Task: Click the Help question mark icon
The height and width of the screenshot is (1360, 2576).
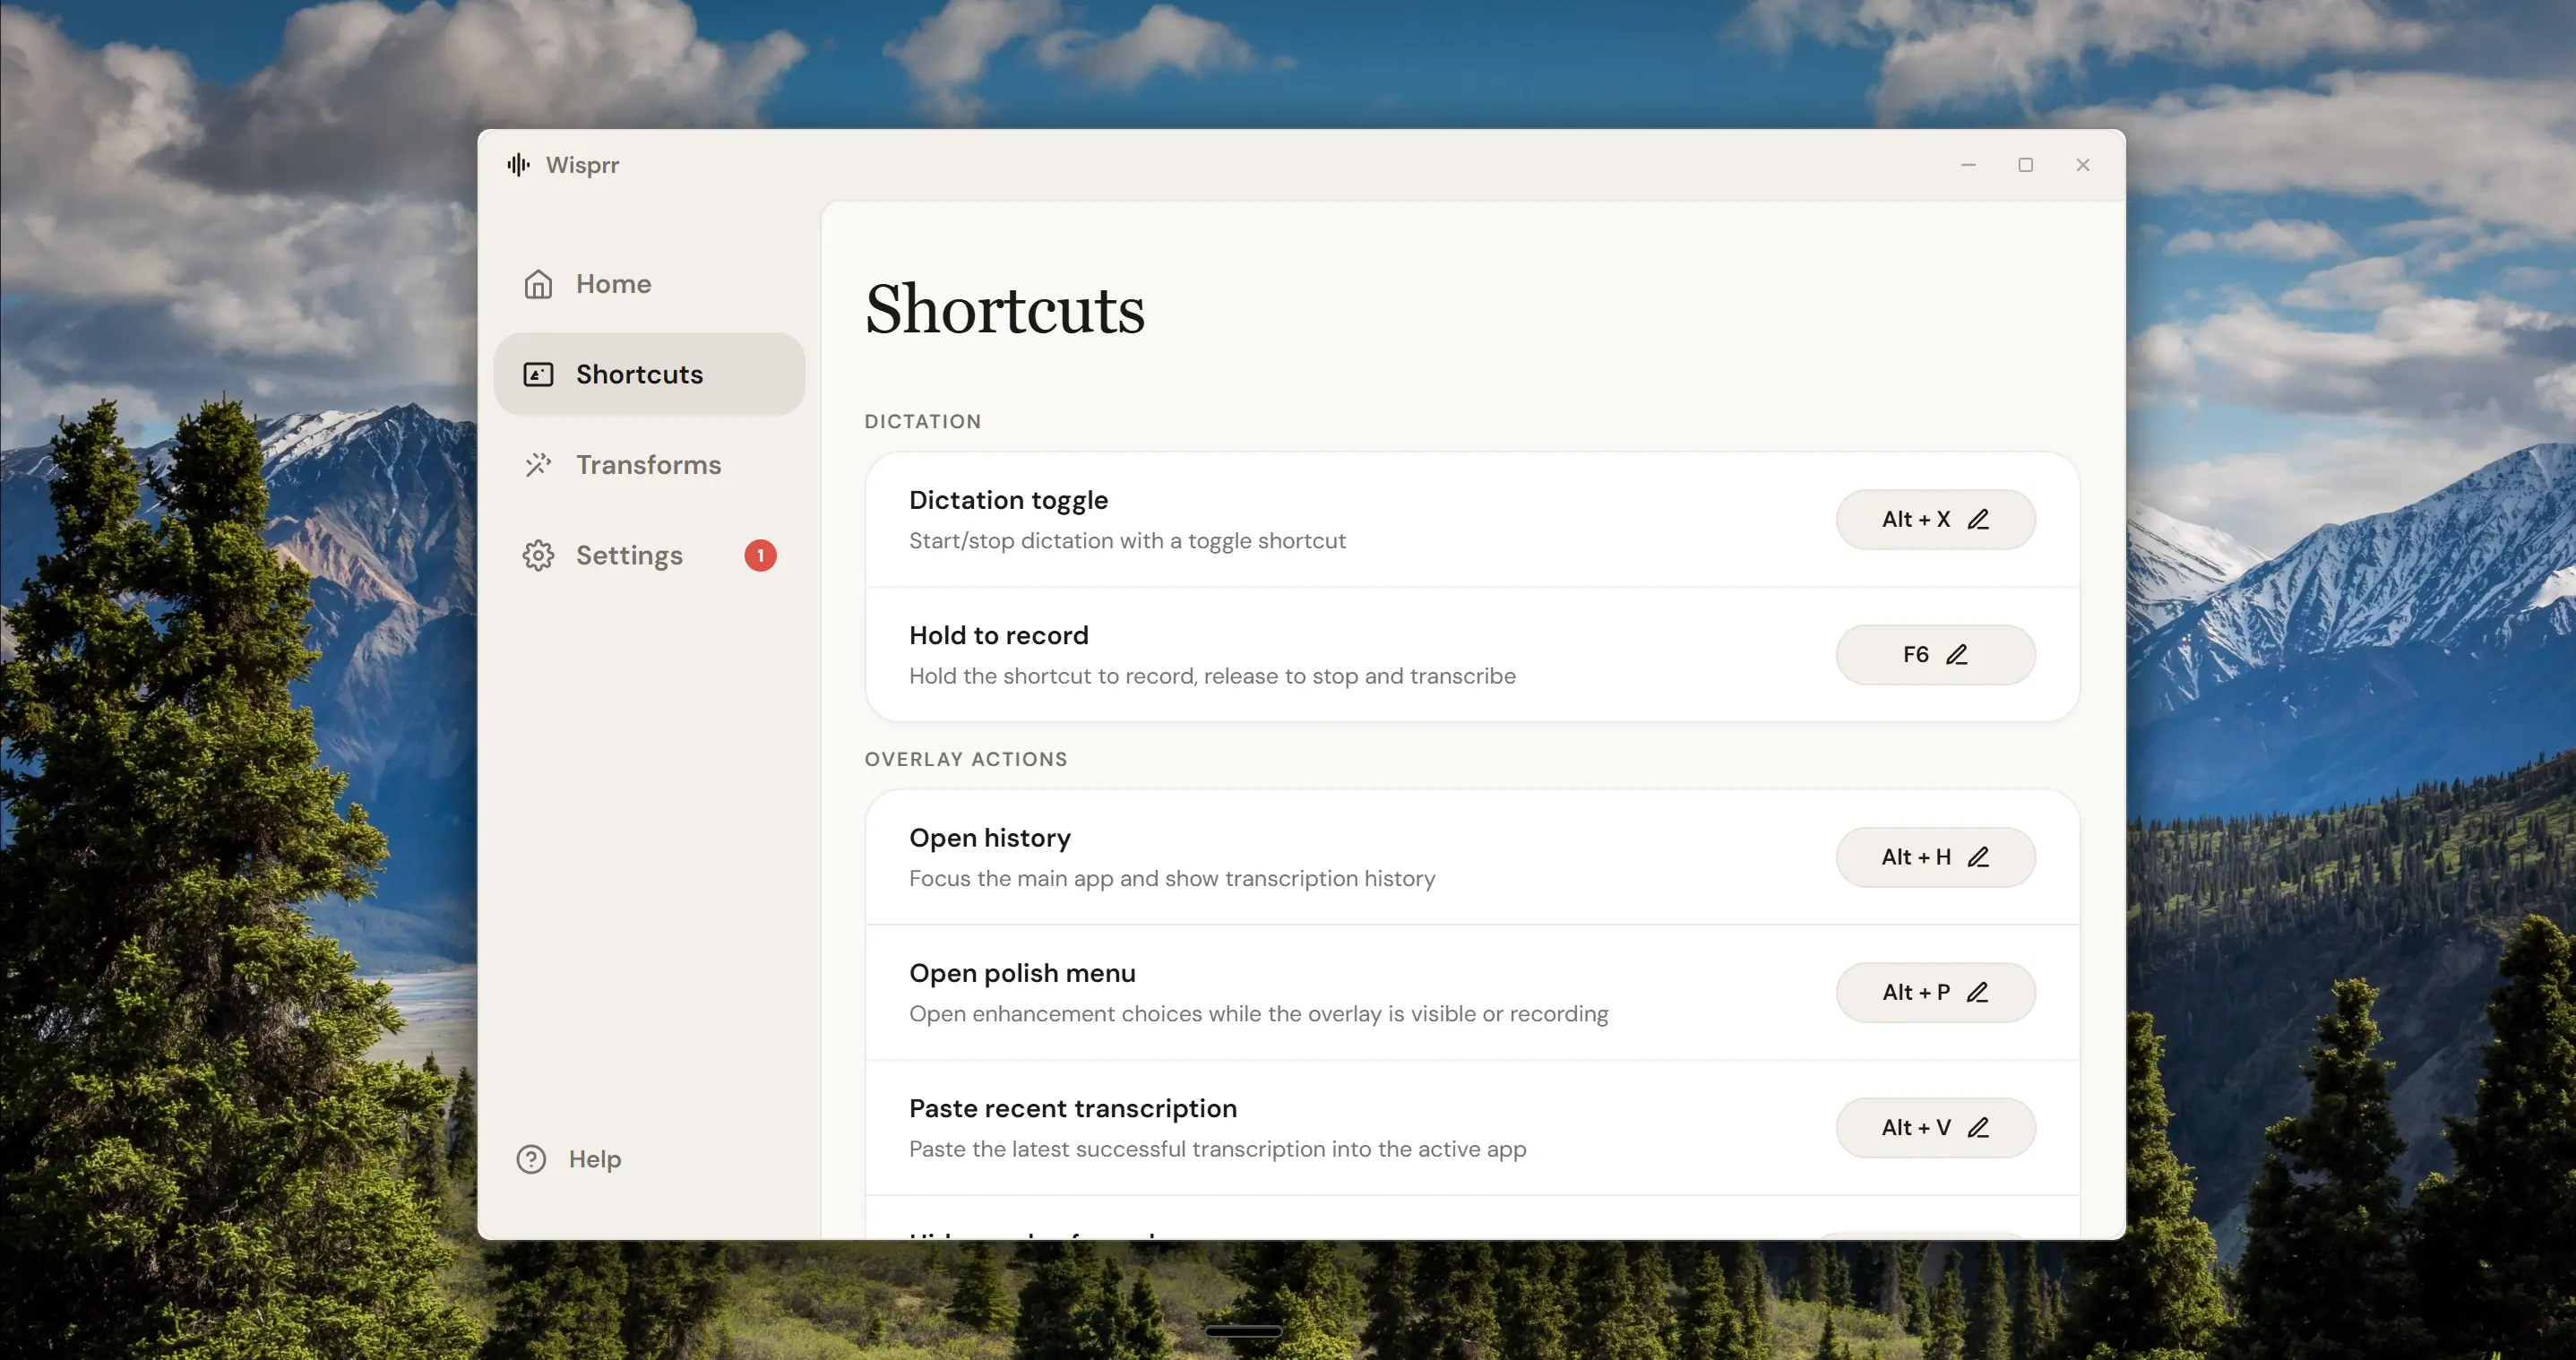Action: [531, 1159]
